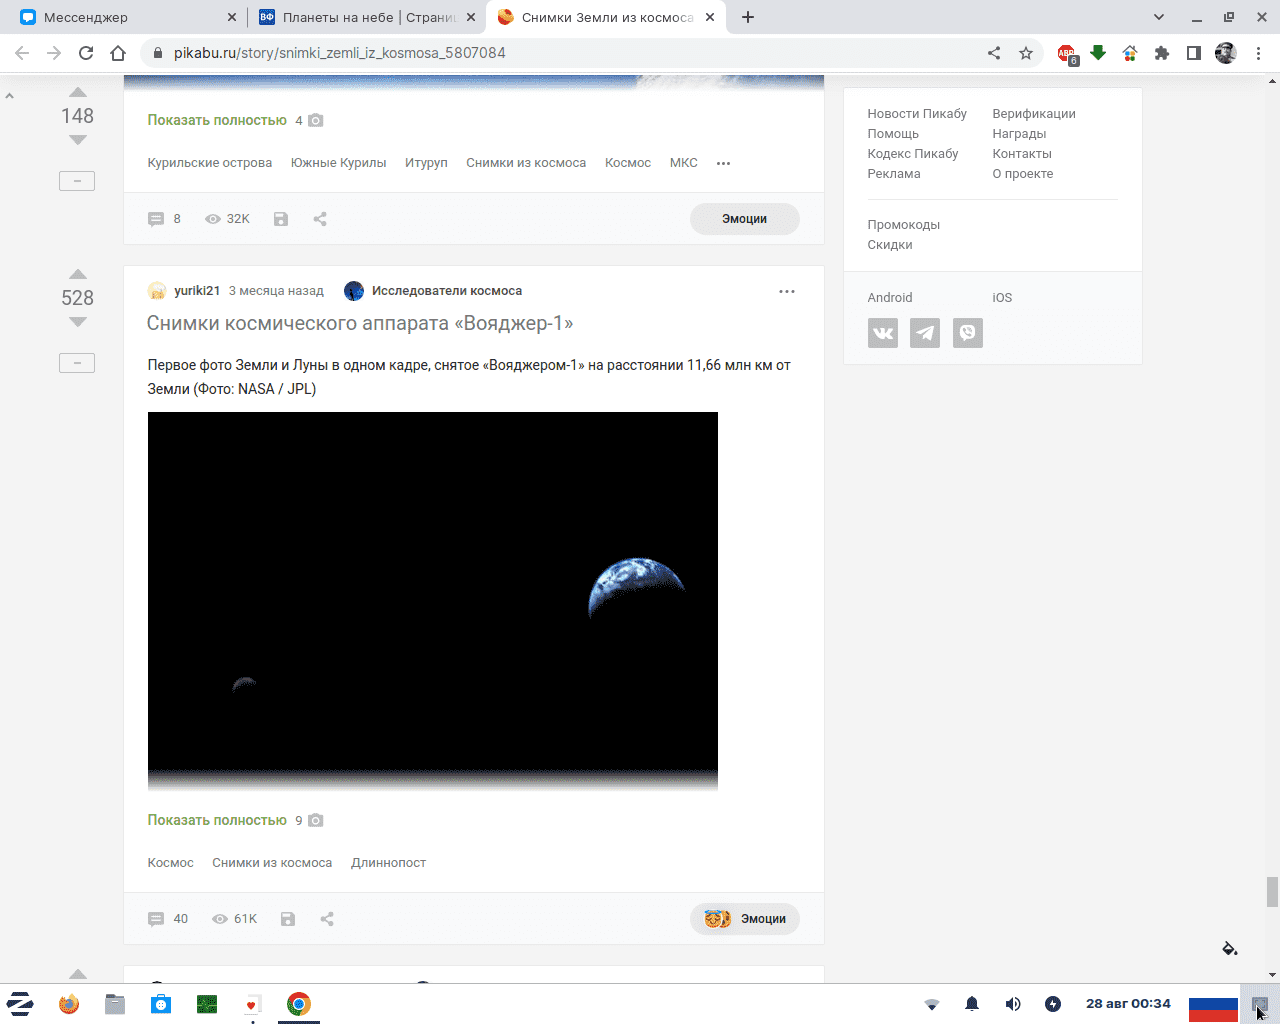1280x1024 pixels.
Task: Open Firefox from taskbar
Action: pyautogui.click(x=69, y=1004)
